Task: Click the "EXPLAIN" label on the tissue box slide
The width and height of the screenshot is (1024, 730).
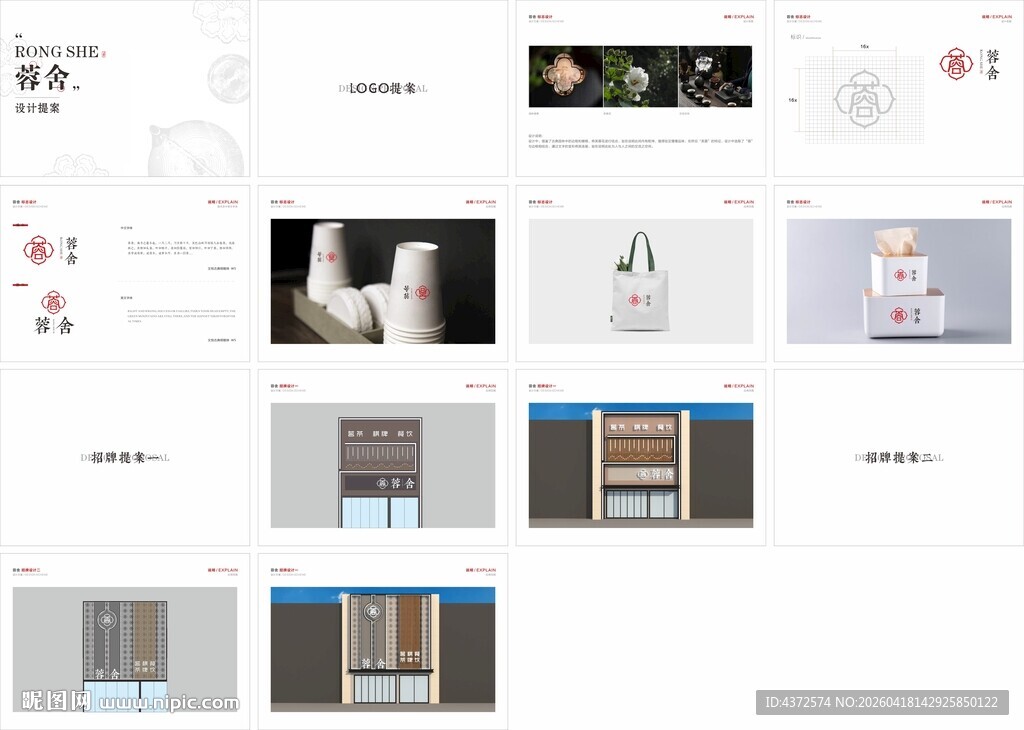Action: [1001, 202]
